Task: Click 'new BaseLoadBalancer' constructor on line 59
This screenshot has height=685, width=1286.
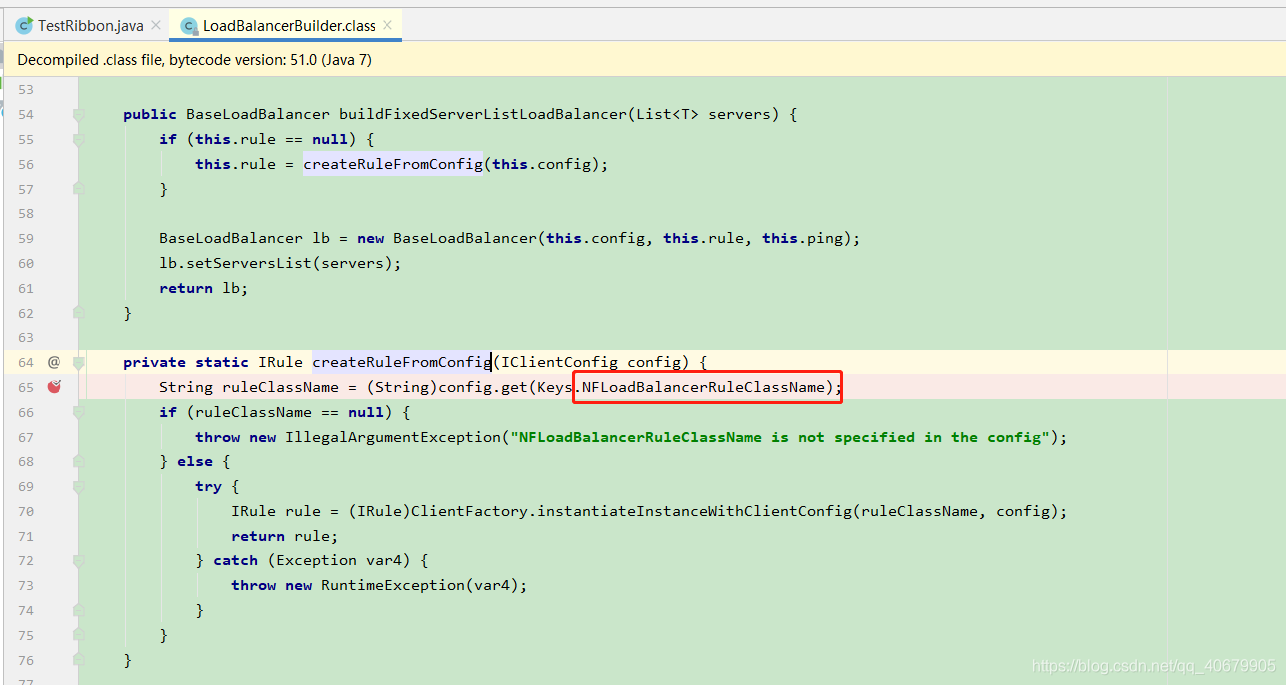Action: coord(447,238)
